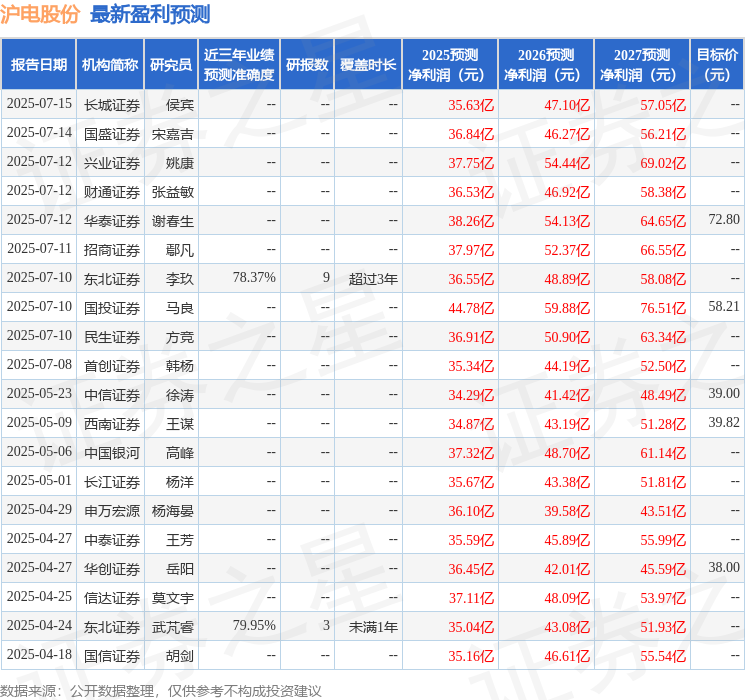Select the 财通证券 institution cell
745x700 pixels.
(x=112, y=192)
